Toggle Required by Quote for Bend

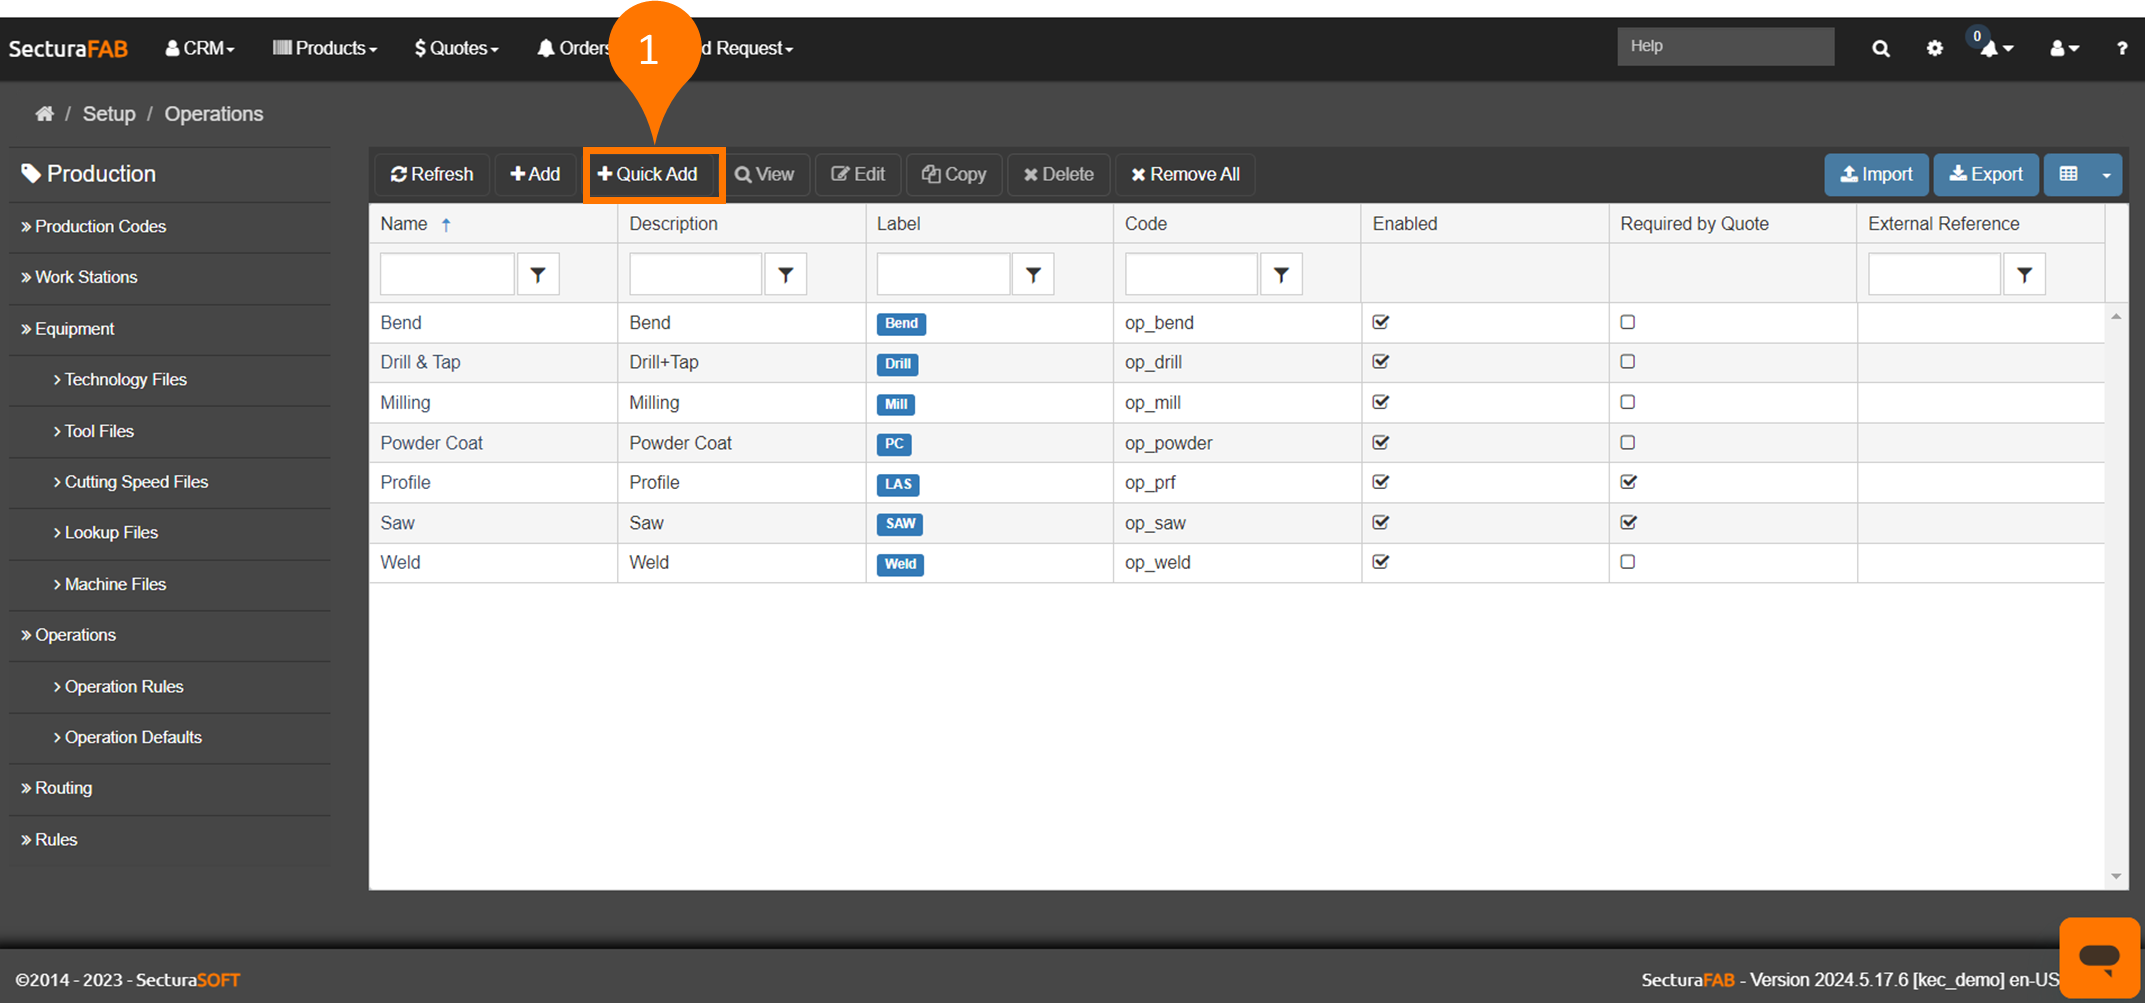(1628, 322)
